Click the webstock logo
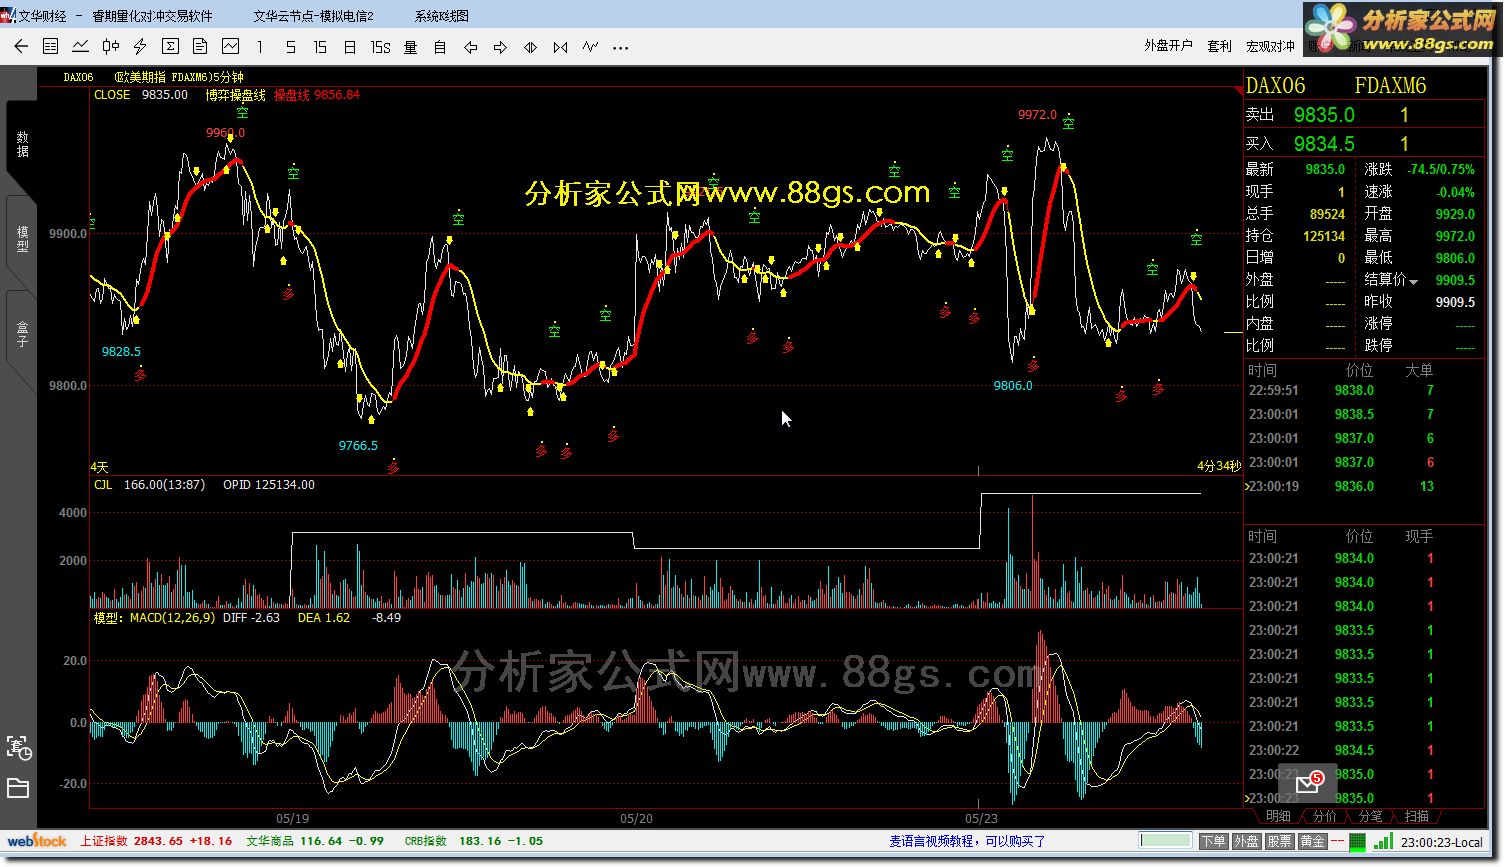 [x=37, y=841]
